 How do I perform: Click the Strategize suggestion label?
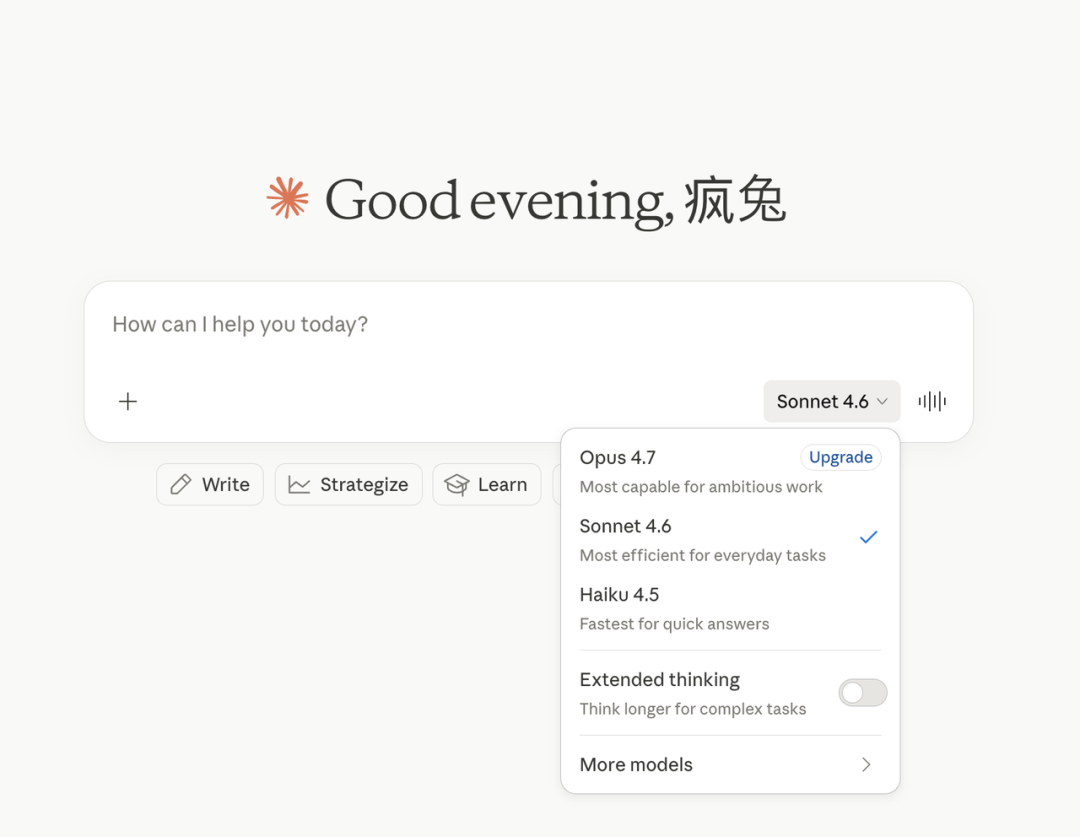tap(364, 485)
